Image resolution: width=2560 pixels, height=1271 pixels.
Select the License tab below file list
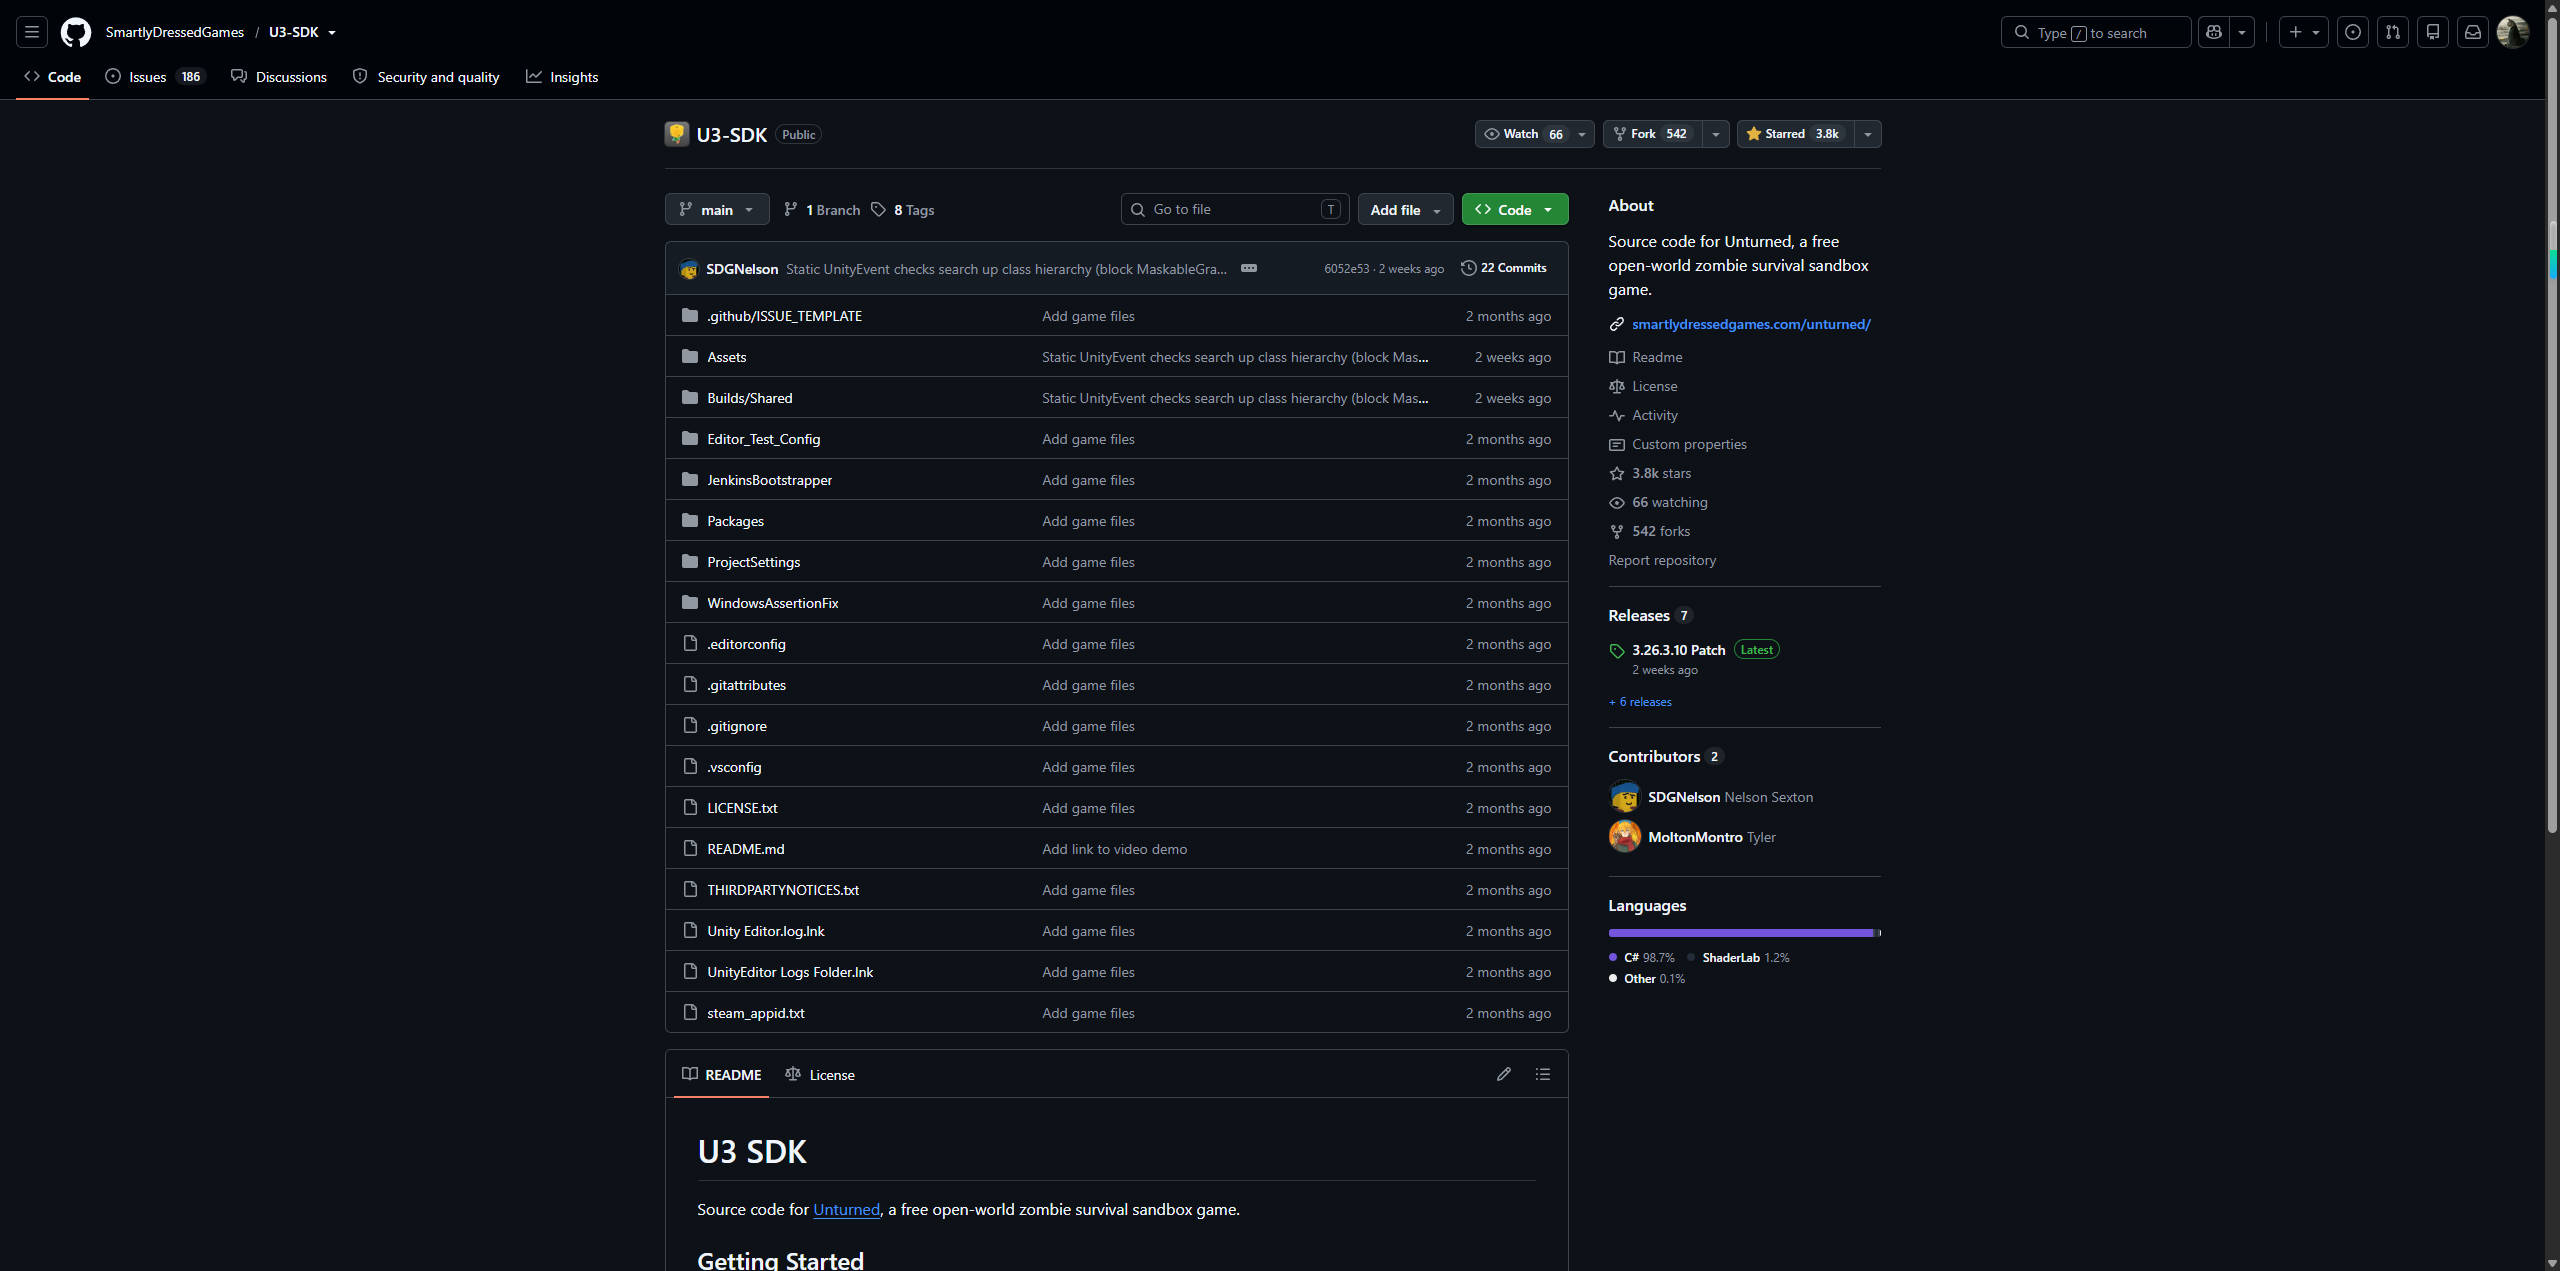tap(820, 1074)
